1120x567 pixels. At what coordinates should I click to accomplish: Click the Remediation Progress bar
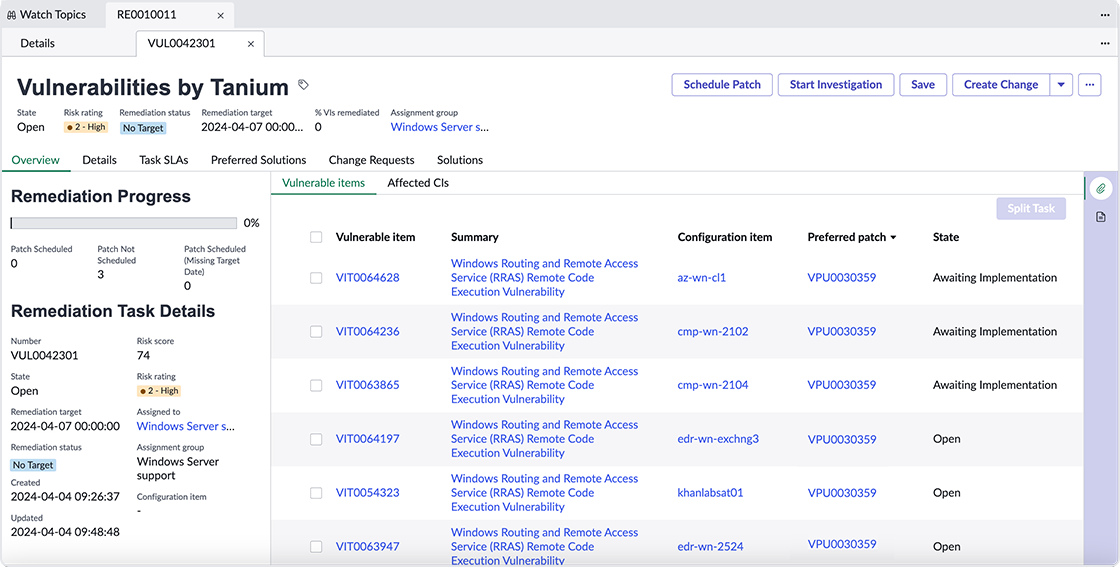point(124,224)
